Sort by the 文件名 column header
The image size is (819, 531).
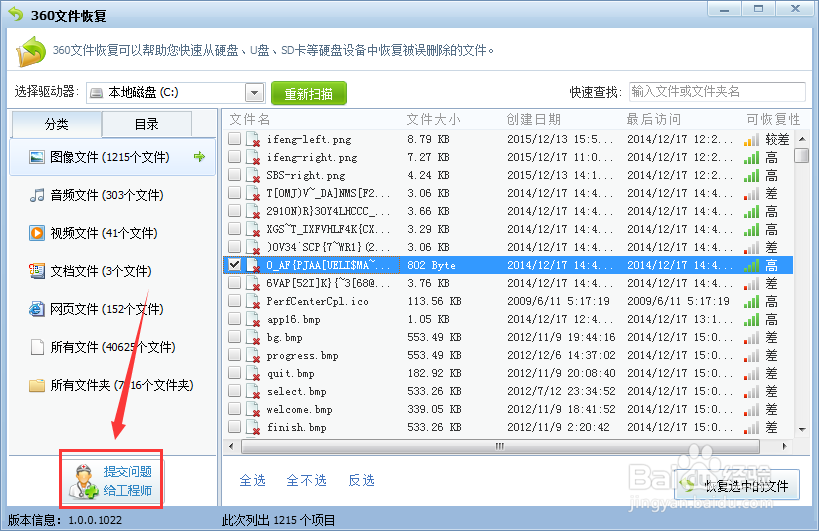[x=250, y=120]
